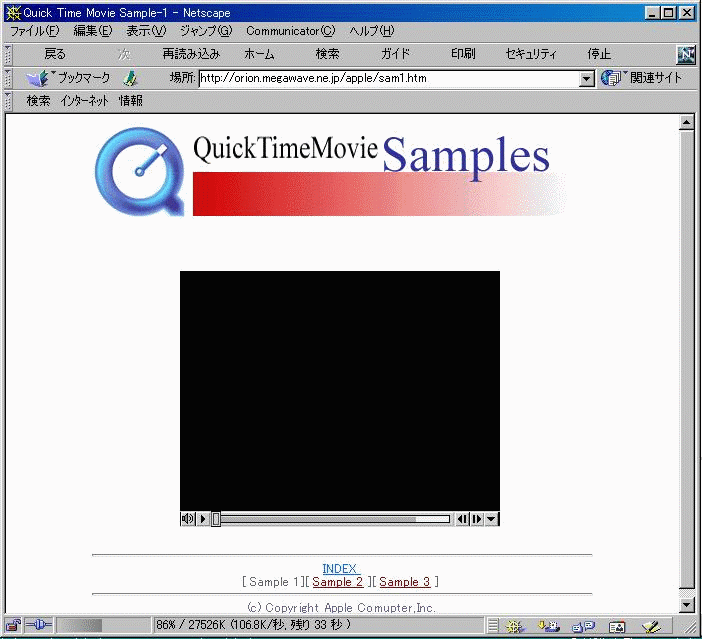702x639 pixels.
Task: Open the Sample 2 link
Action: coord(338,582)
